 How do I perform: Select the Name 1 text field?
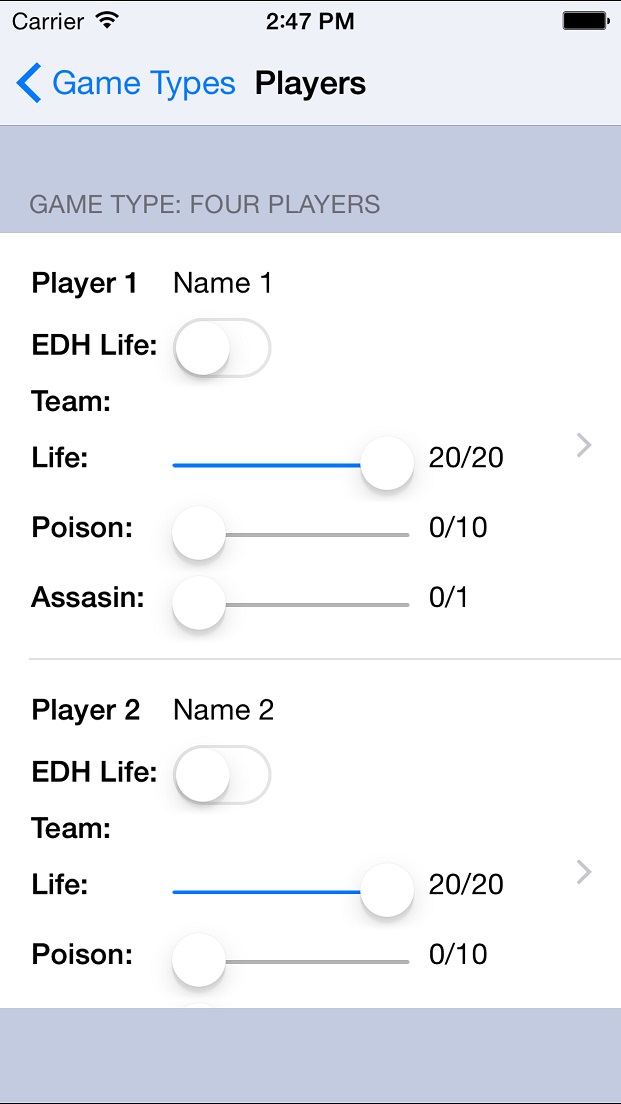coord(222,283)
